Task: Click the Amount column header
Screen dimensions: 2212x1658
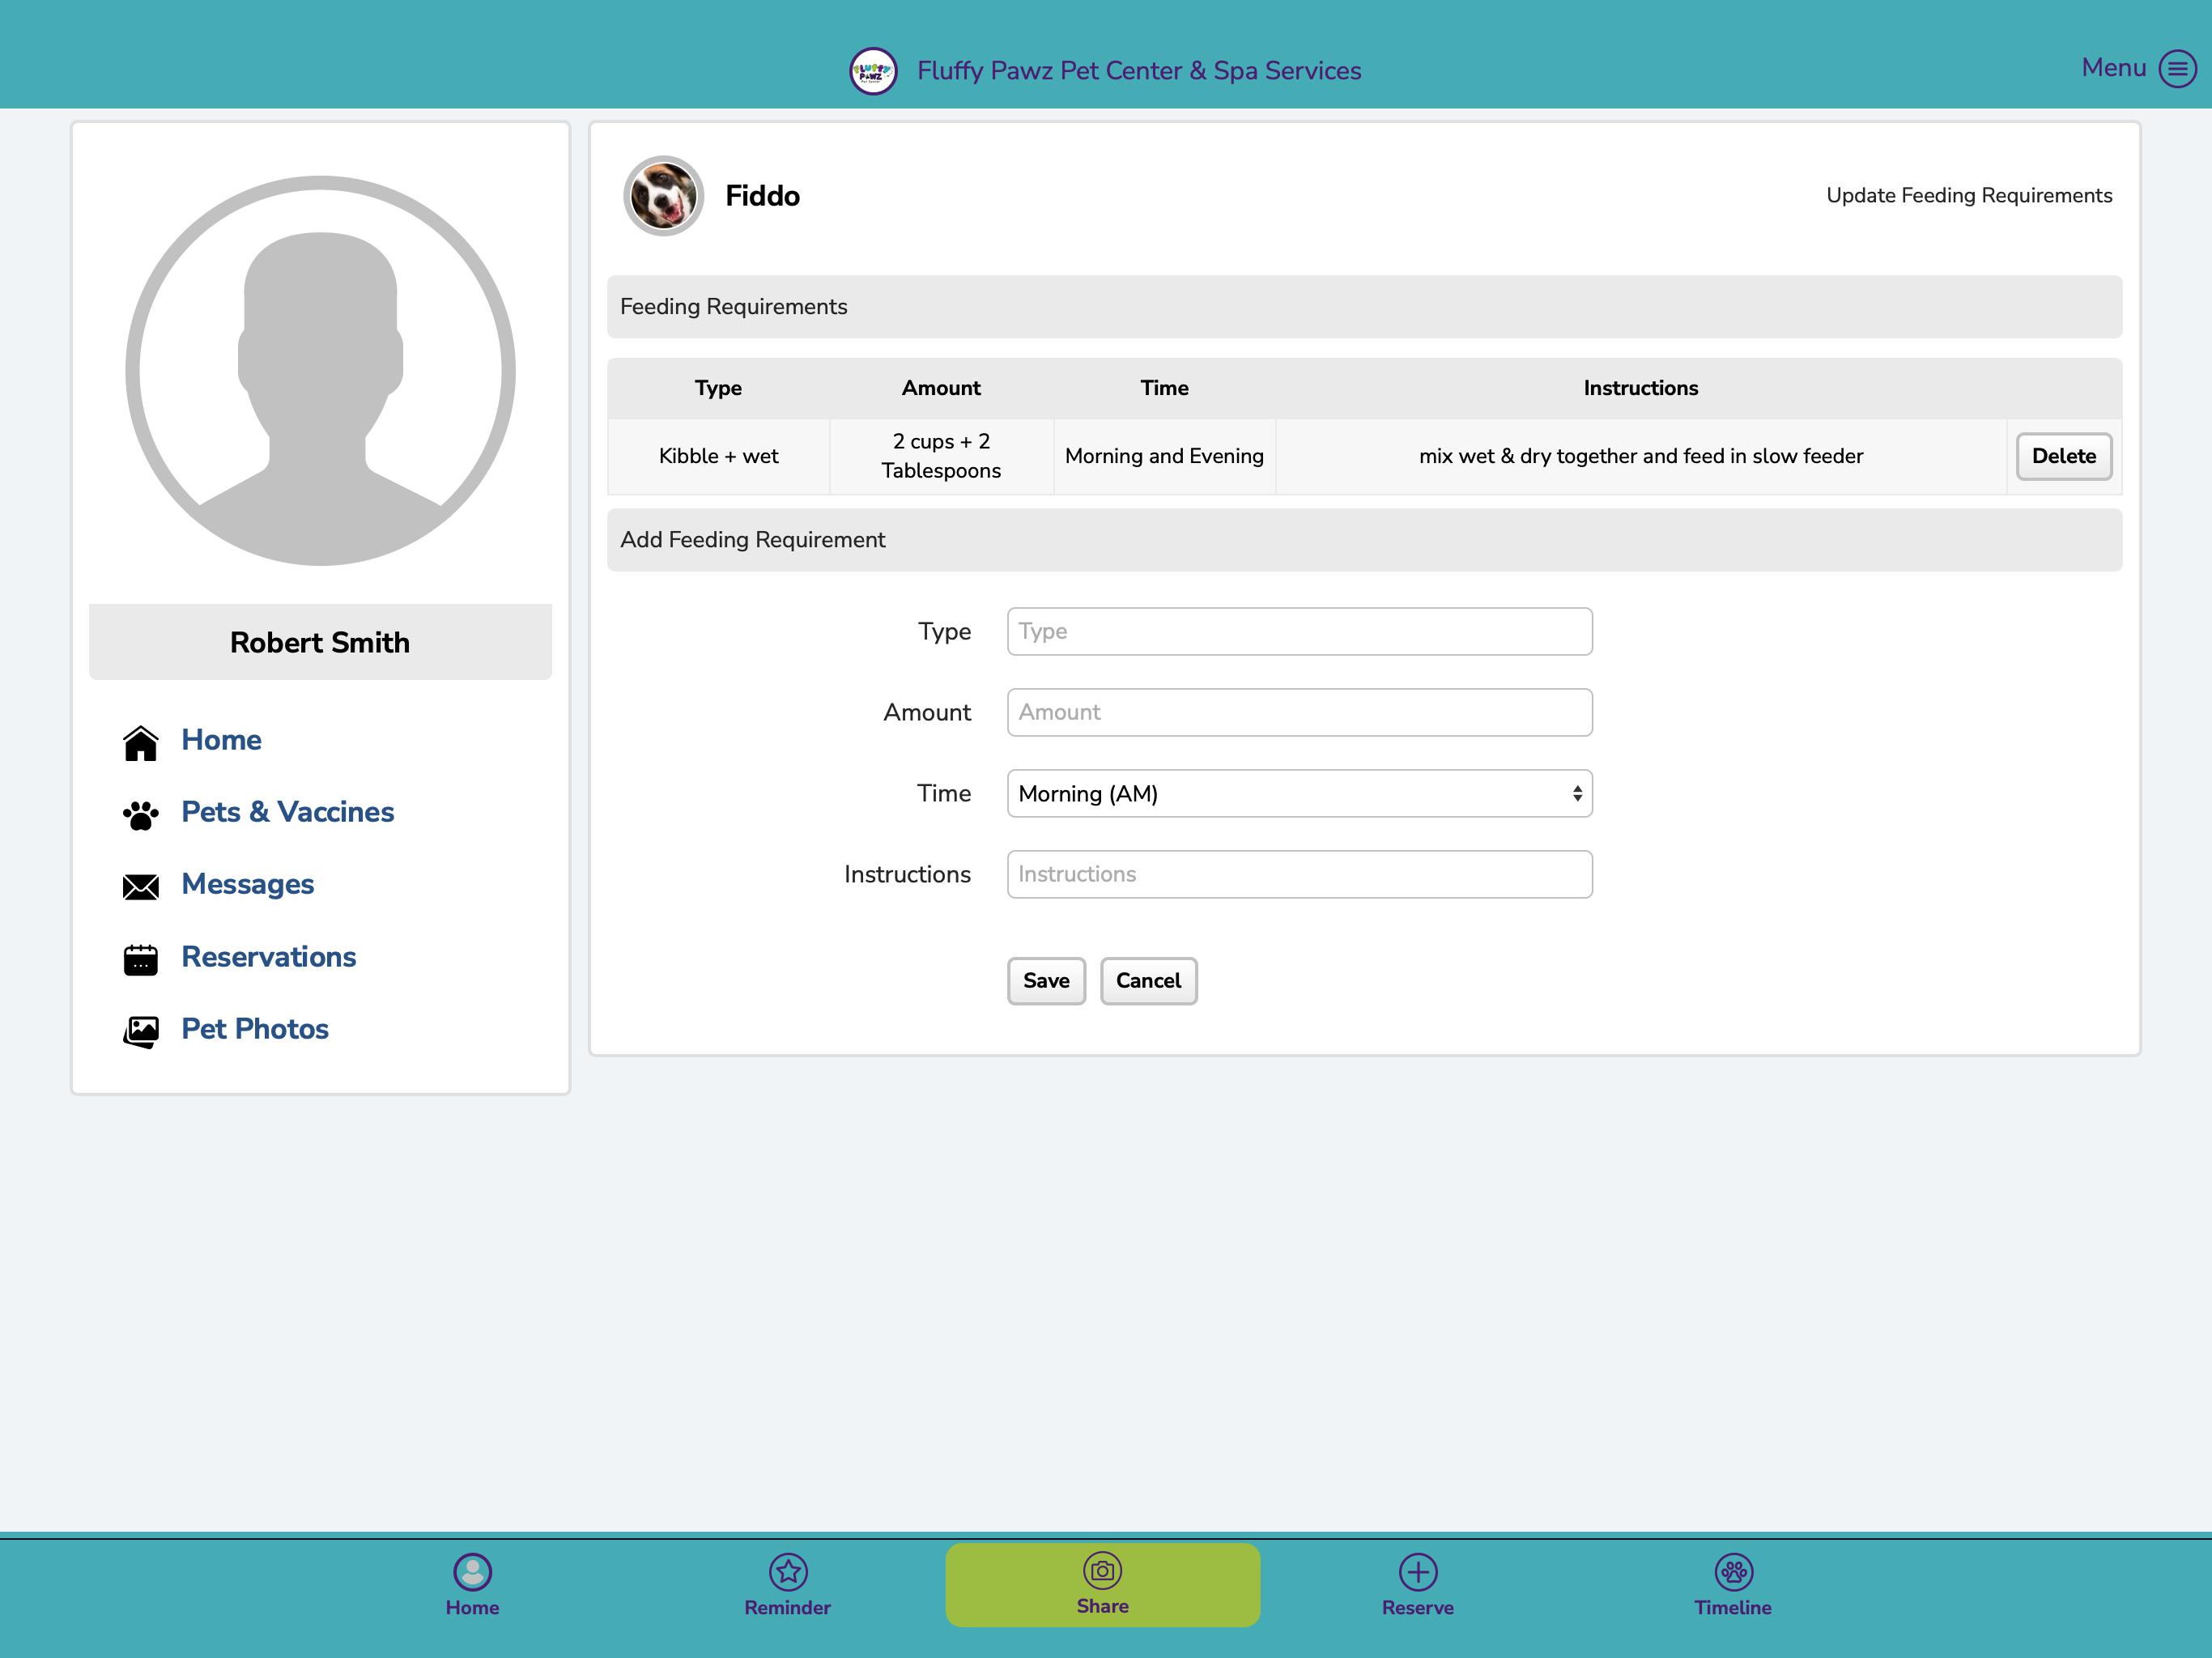Action: (x=940, y=388)
